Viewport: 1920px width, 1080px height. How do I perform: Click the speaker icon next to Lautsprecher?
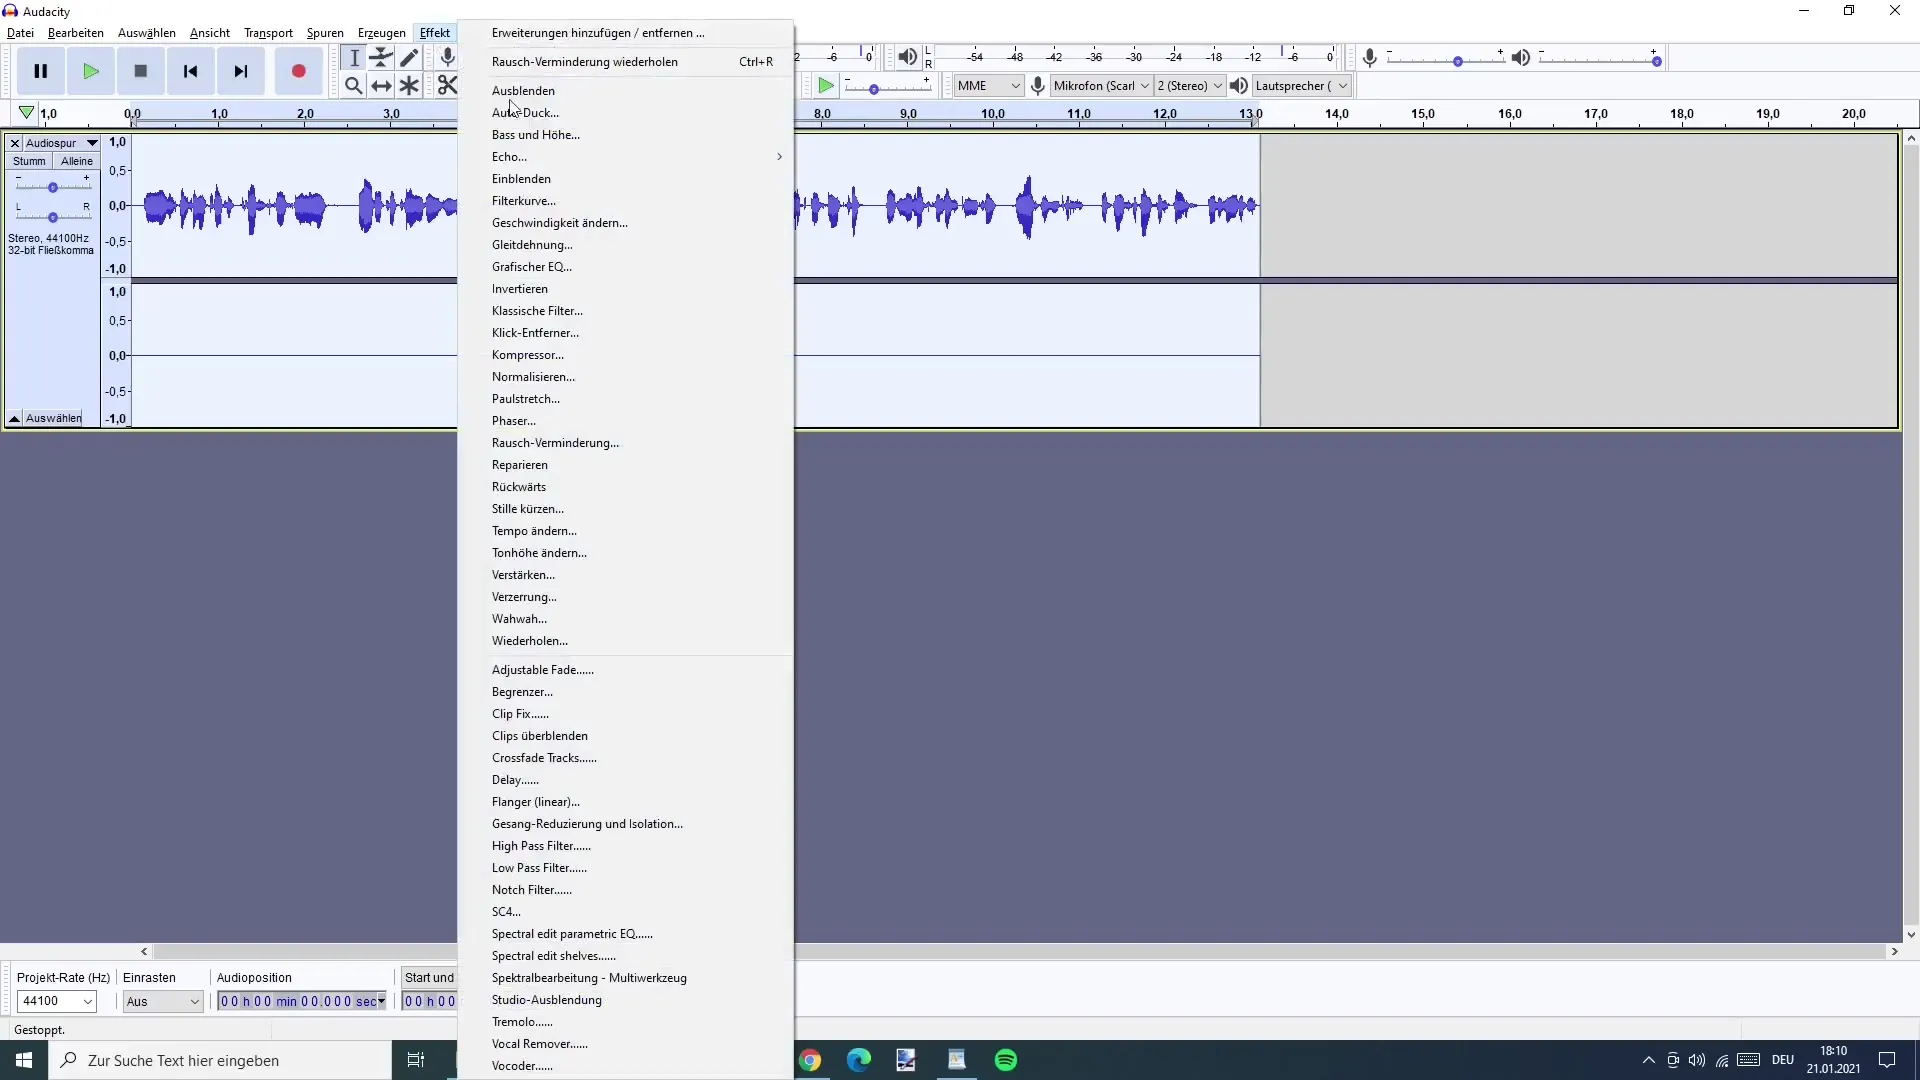1239,86
